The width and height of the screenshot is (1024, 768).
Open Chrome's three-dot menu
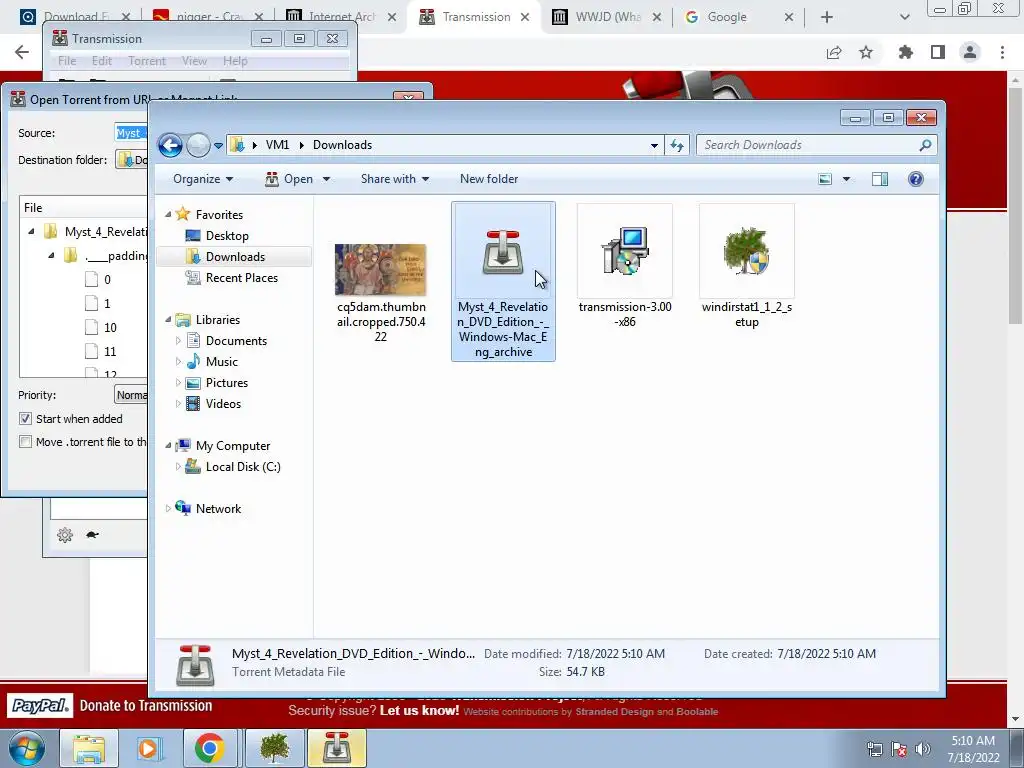1002,52
